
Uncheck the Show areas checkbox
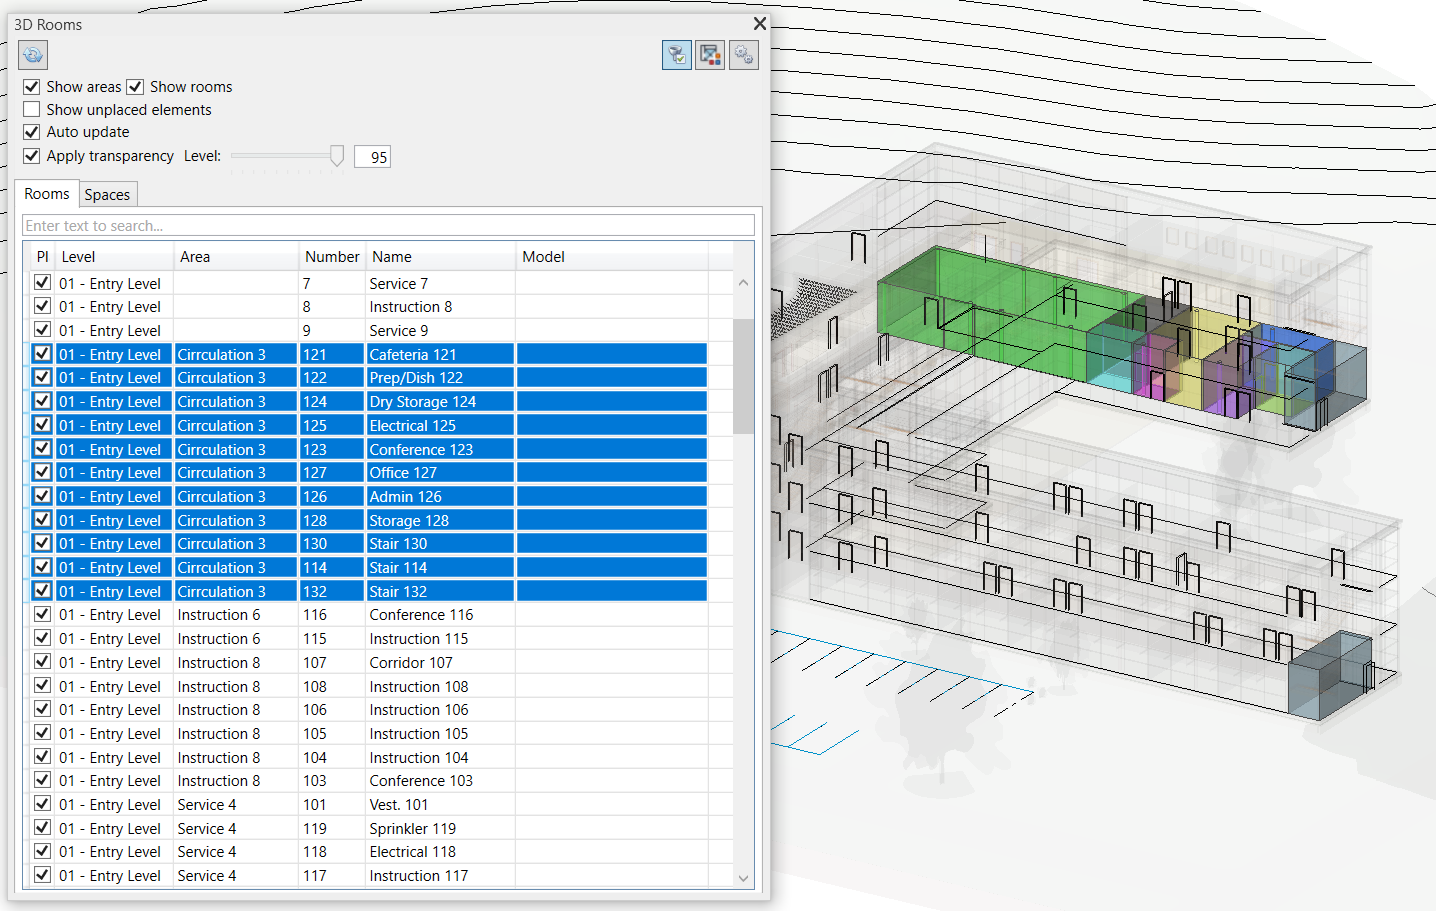click(32, 87)
